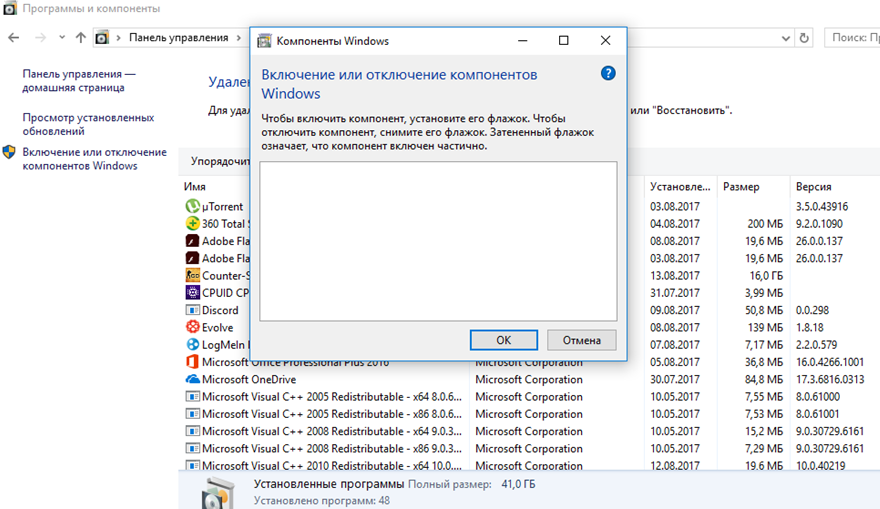Go up one level with up arrow
The image size is (880, 509).
pos(81,38)
